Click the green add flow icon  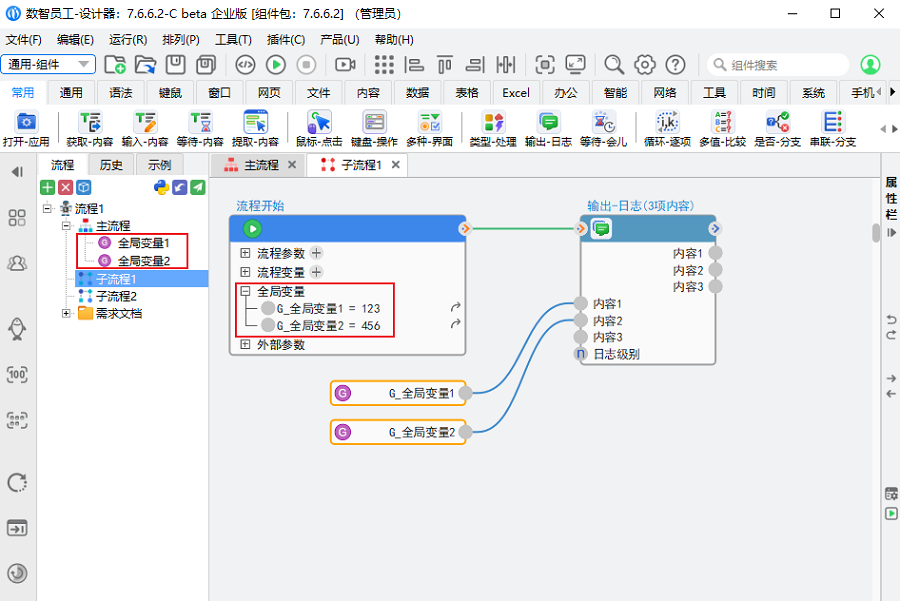tap(47, 187)
